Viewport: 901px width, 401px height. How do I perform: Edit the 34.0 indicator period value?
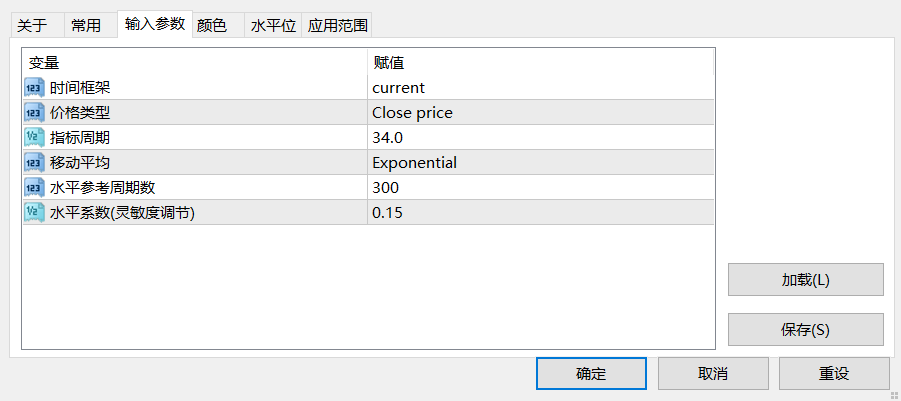(541, 138)
